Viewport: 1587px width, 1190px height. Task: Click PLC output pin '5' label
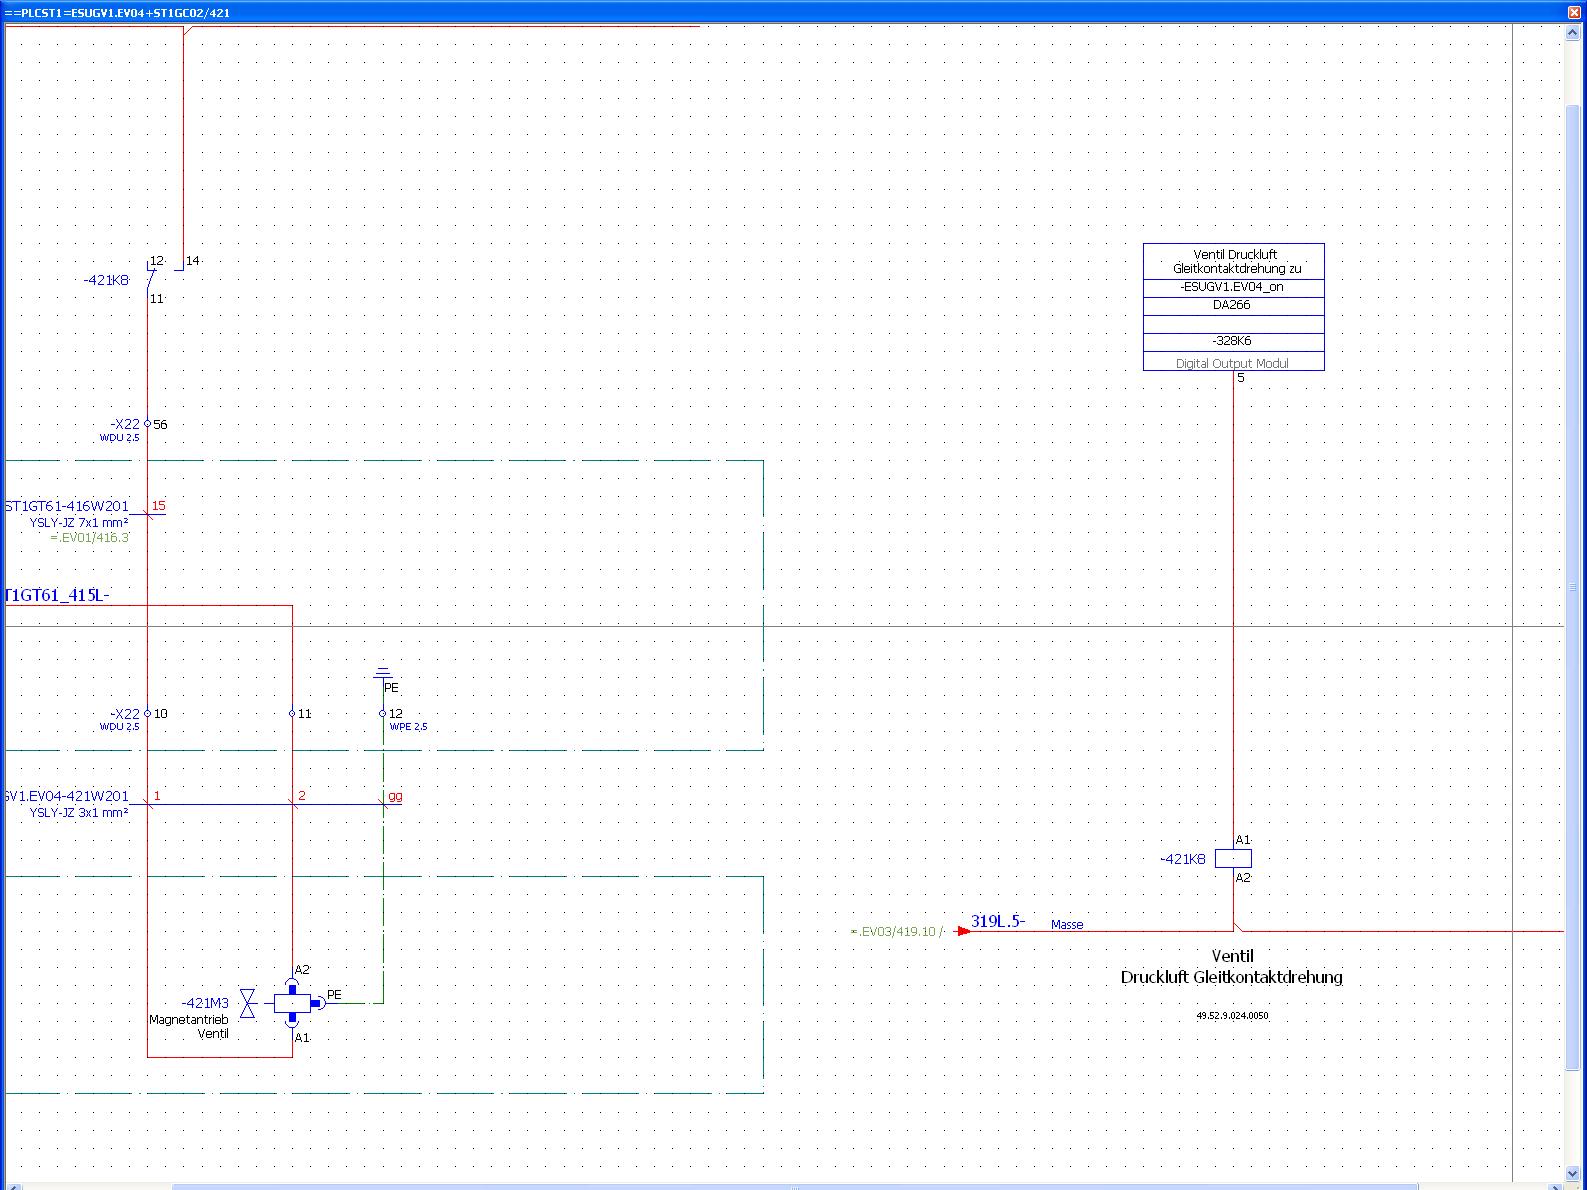point(1241,377)
